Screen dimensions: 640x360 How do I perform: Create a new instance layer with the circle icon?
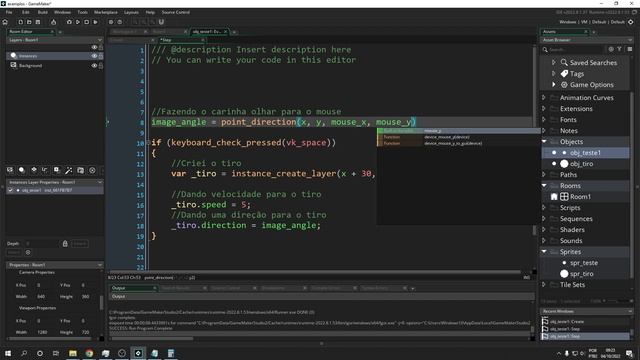pos(22,170)
